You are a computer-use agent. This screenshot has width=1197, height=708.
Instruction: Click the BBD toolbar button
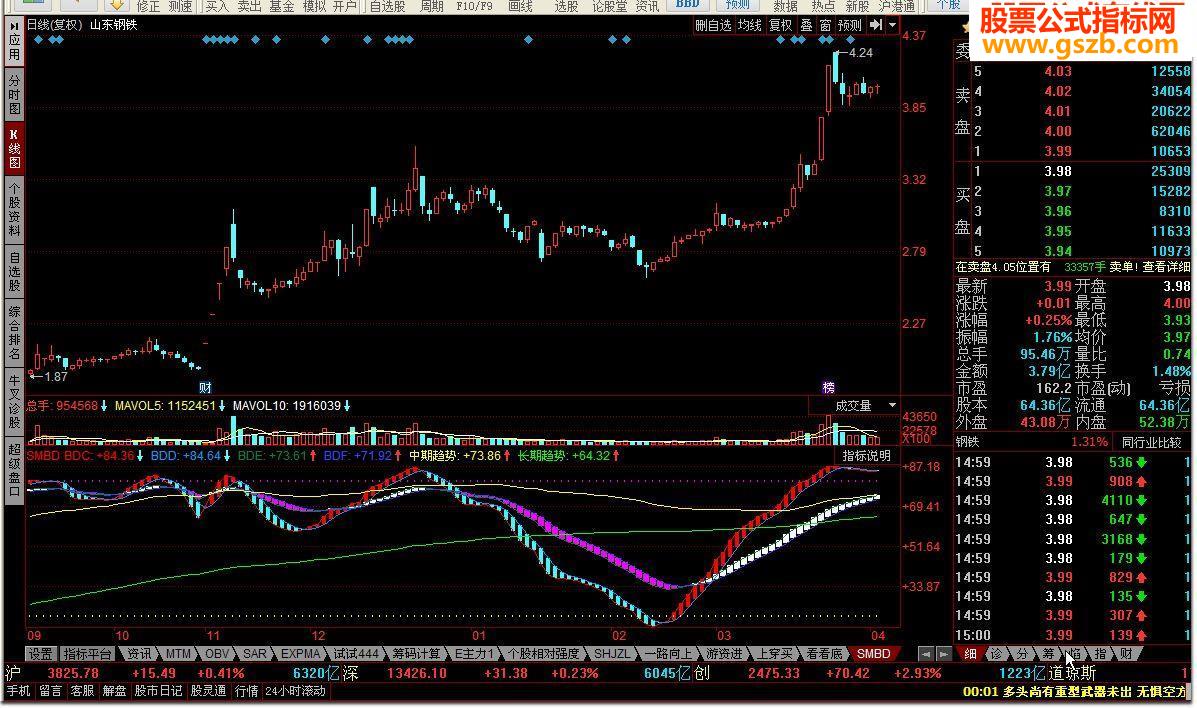click(x=688, y=5)
